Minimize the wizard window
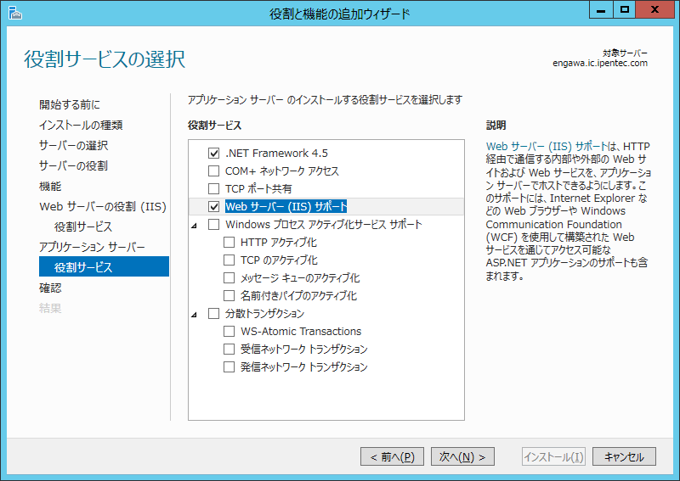 [x=601, y=10]
